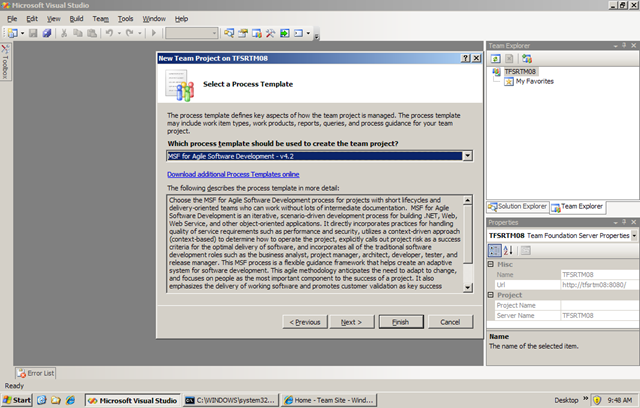Open Team Explorer window position menu arrow
The height and width of the screenshot is (408, 640).
[615, 46]
